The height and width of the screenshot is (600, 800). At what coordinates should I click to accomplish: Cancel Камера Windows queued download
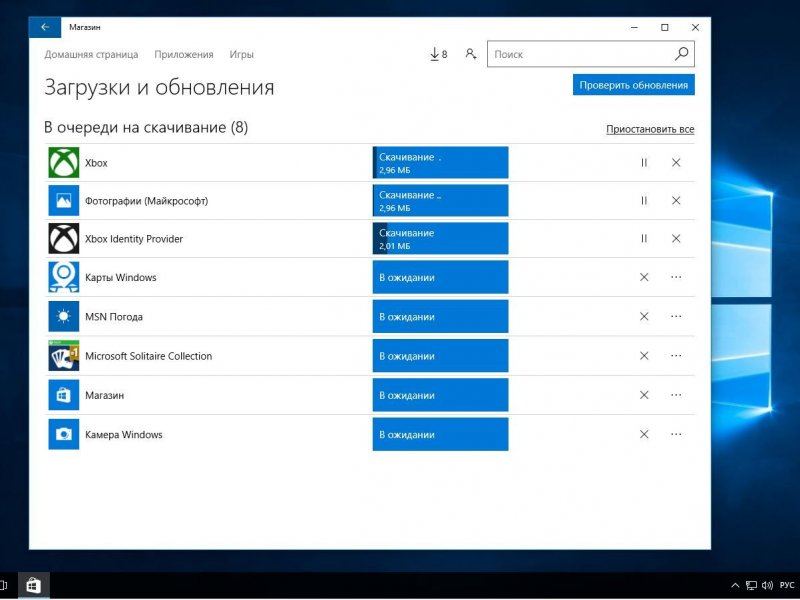click(x=644, y=434)
